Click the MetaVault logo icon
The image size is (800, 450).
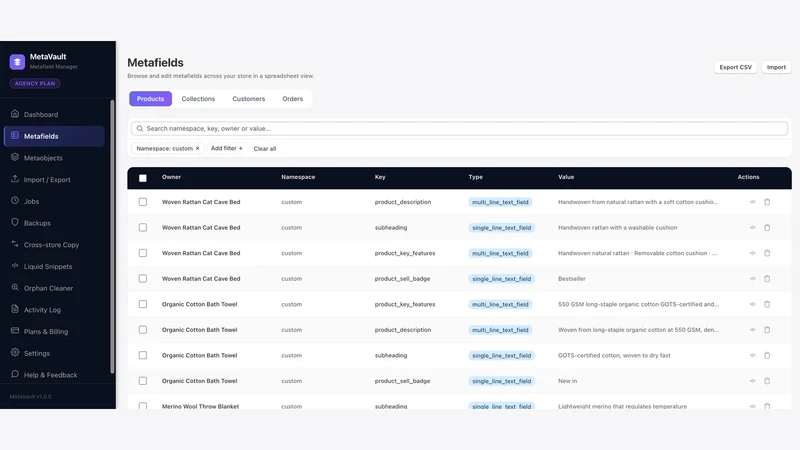coord(17,62)
